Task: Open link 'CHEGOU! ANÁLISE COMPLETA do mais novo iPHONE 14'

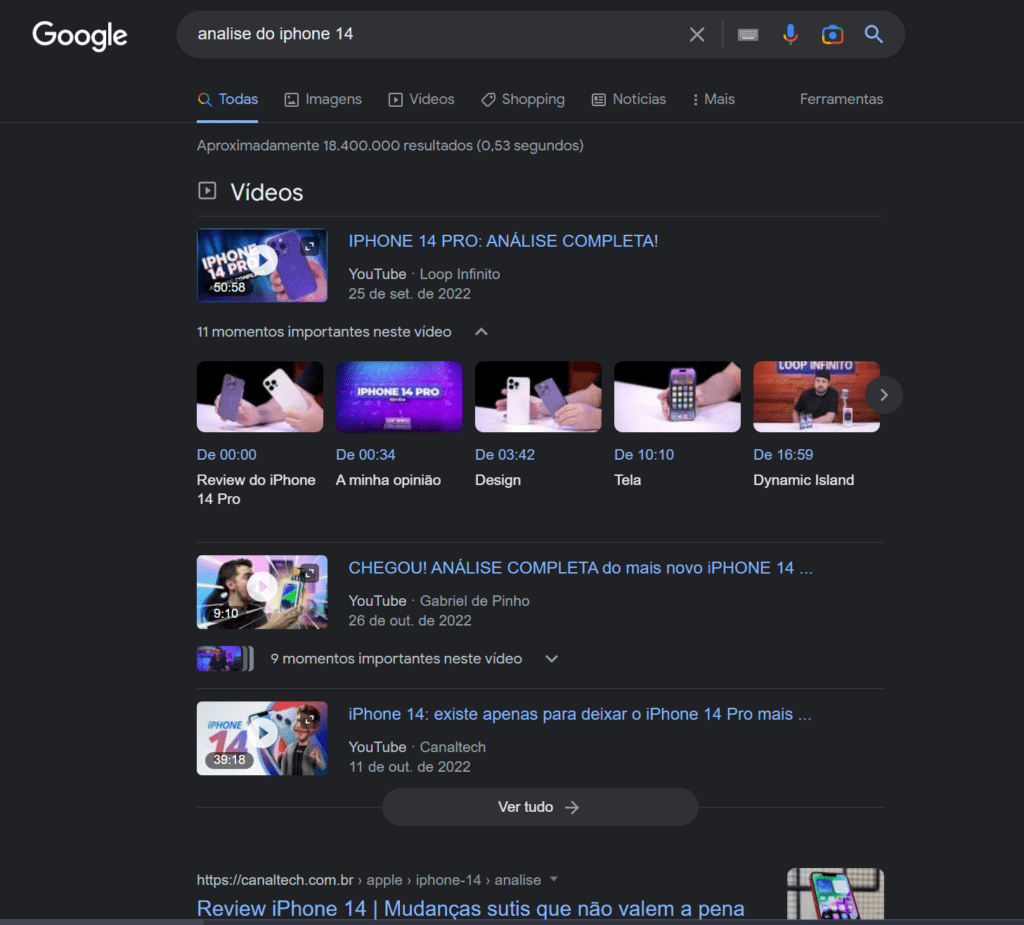Action: pyautogui.click(x=581, y=568)
